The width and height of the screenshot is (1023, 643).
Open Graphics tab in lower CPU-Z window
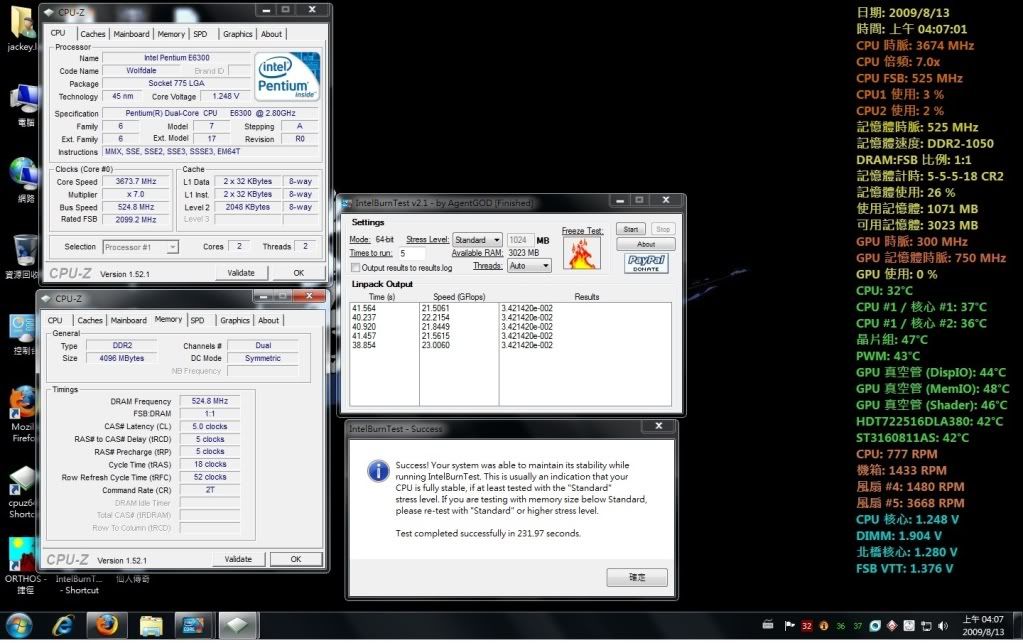pos(235,320)
